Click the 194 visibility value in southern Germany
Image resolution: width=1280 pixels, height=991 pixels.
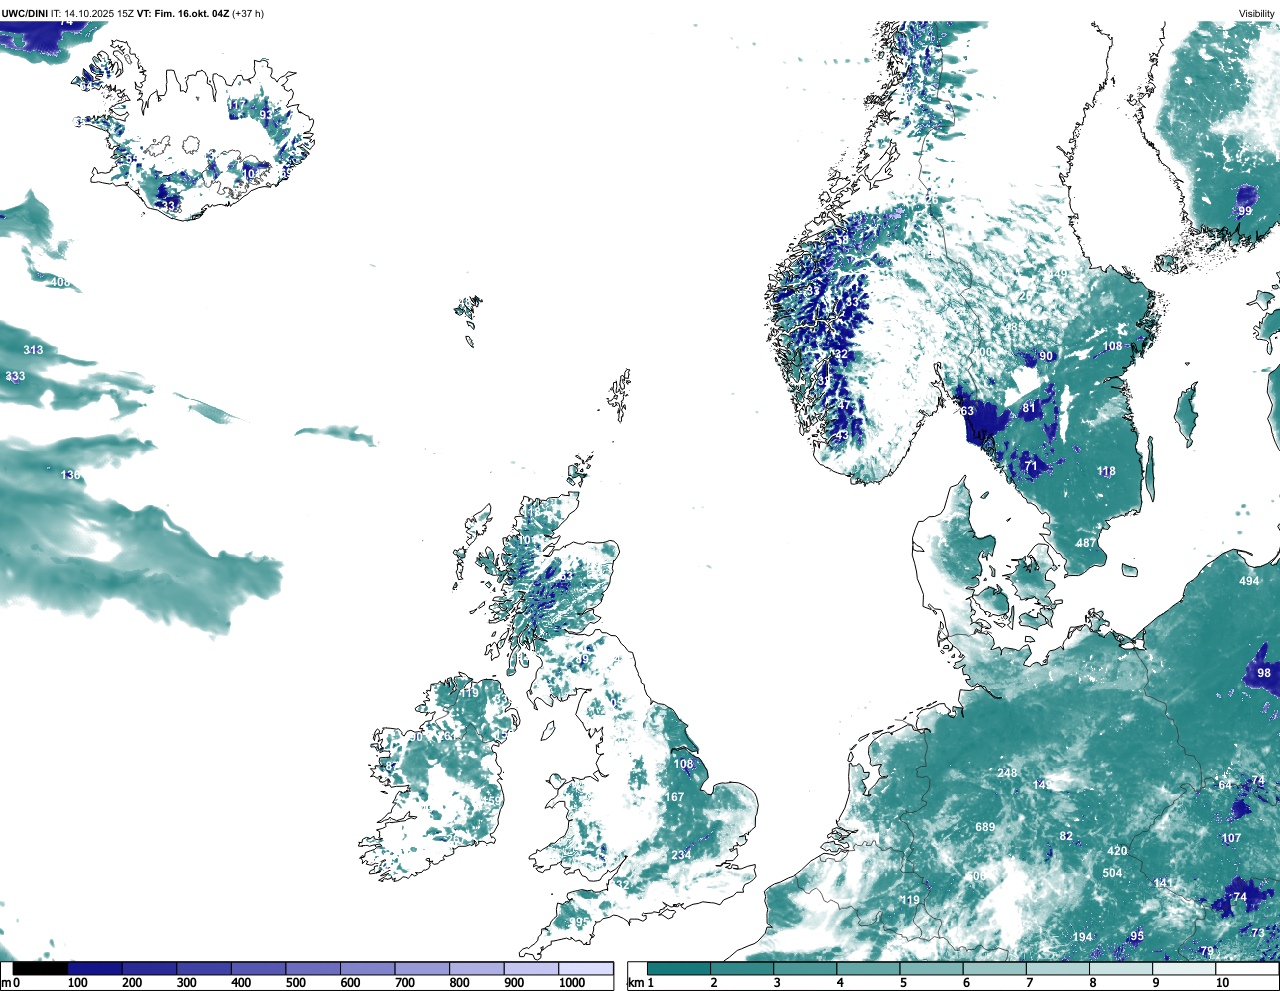coord(1083,937)
